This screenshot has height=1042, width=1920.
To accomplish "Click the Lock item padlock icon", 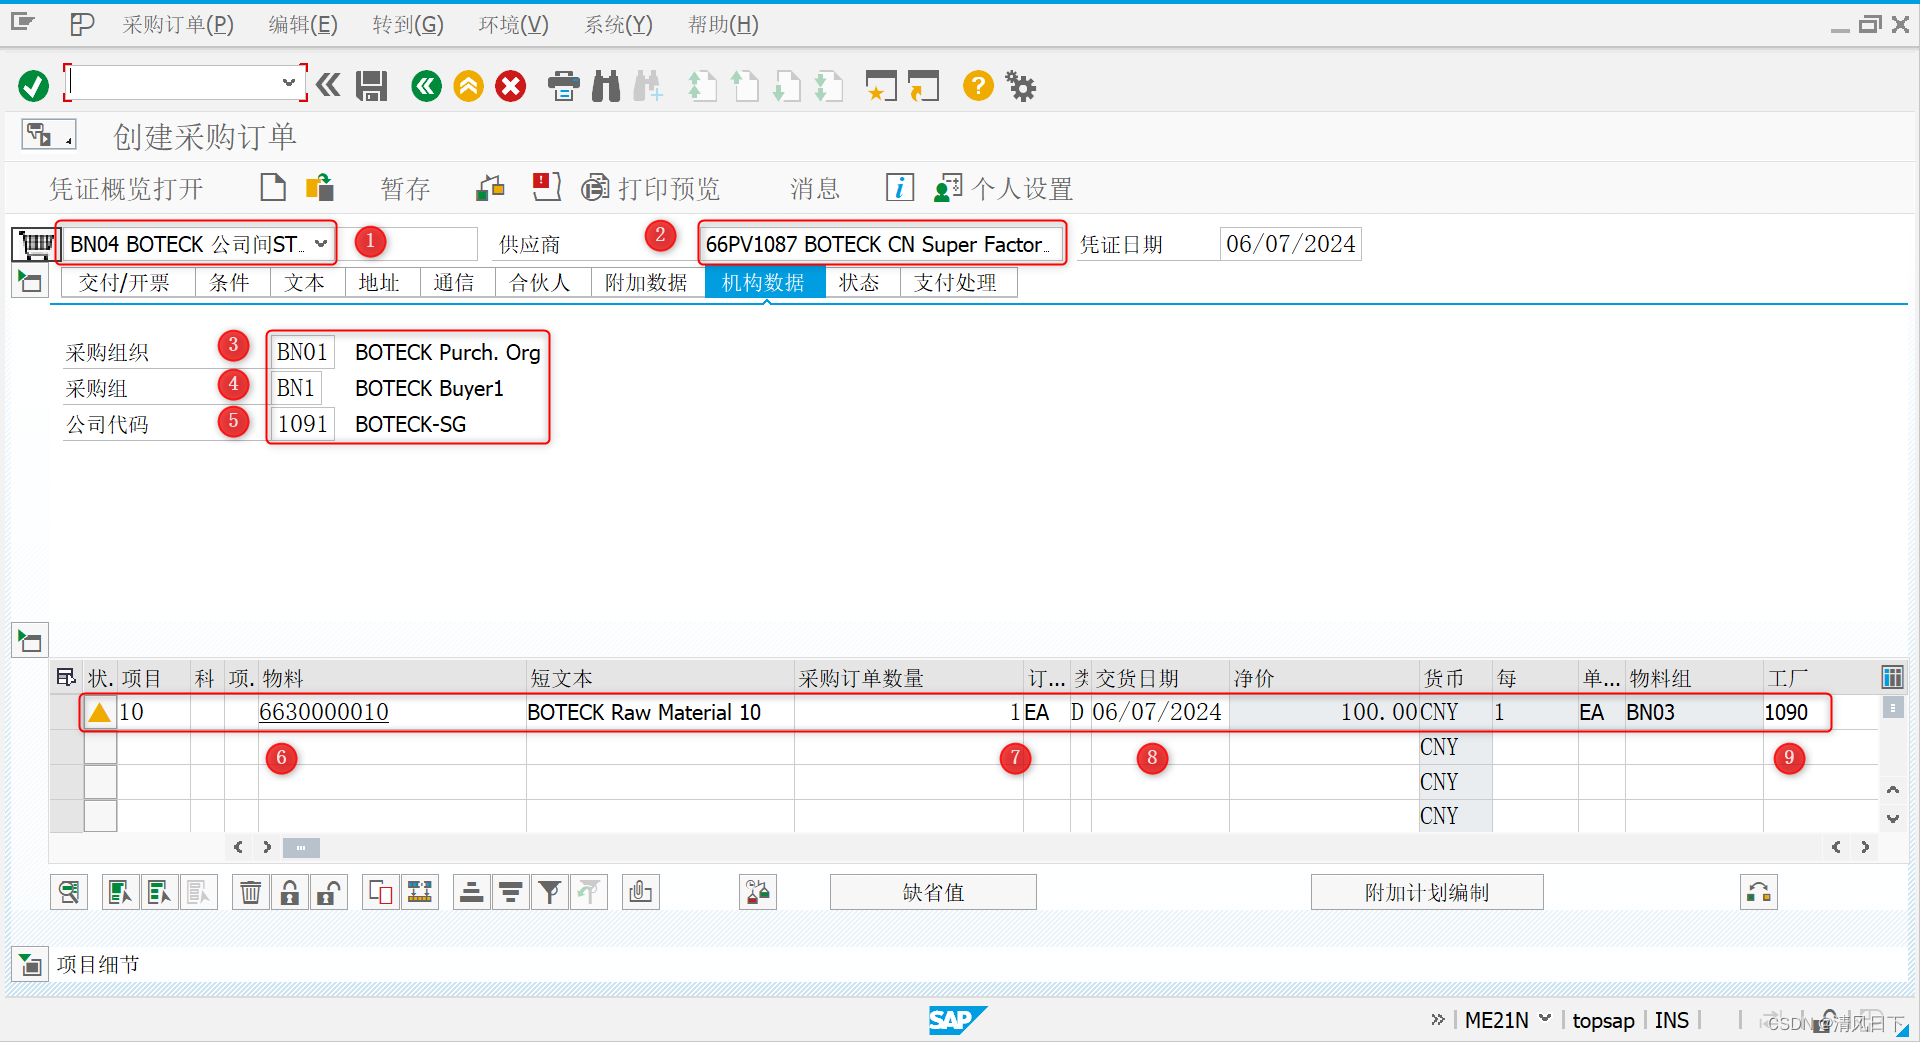I will (x=290, y=892).
